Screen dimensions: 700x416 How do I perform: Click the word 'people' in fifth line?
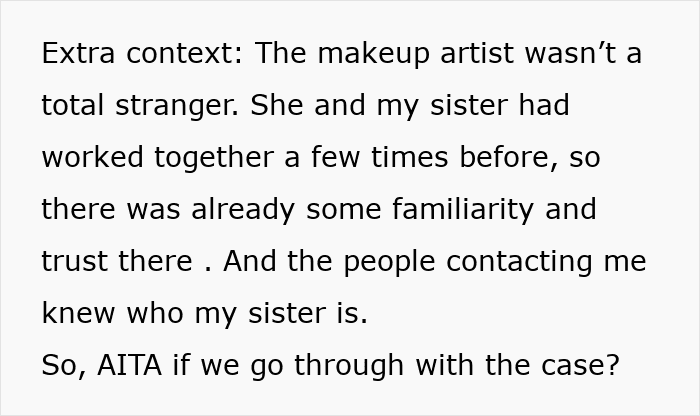coord(389,262)
